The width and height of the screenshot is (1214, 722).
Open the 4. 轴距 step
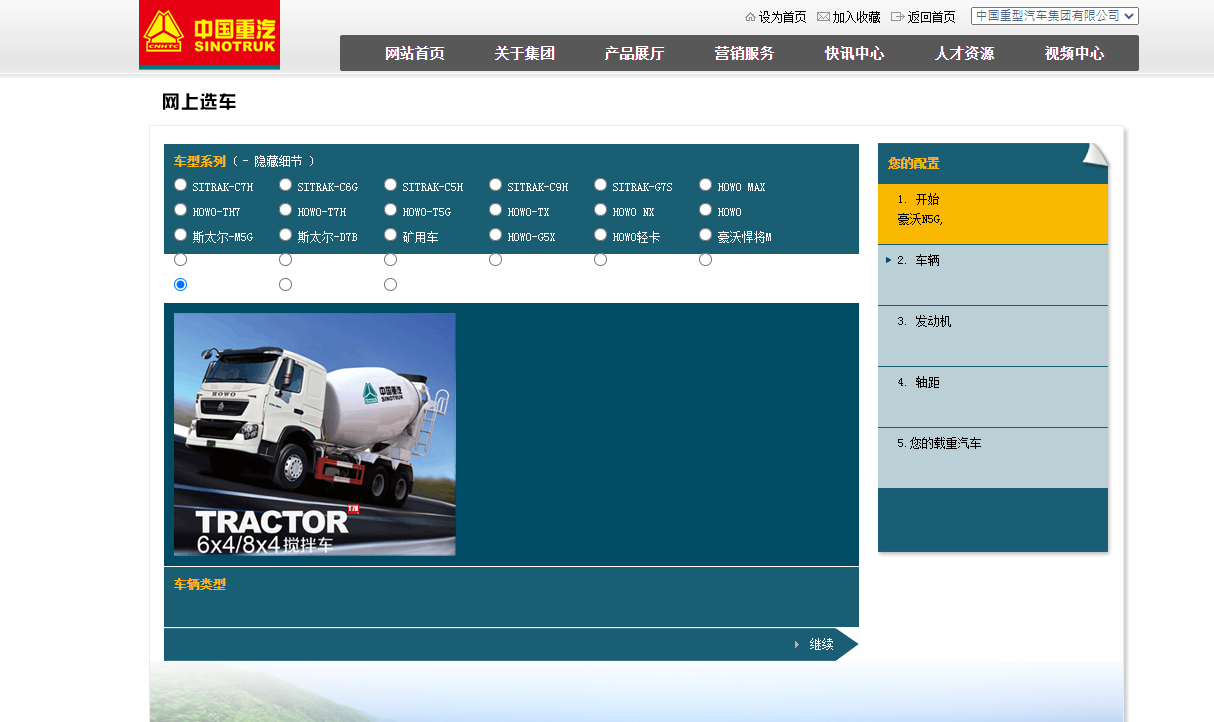(927, 383)
